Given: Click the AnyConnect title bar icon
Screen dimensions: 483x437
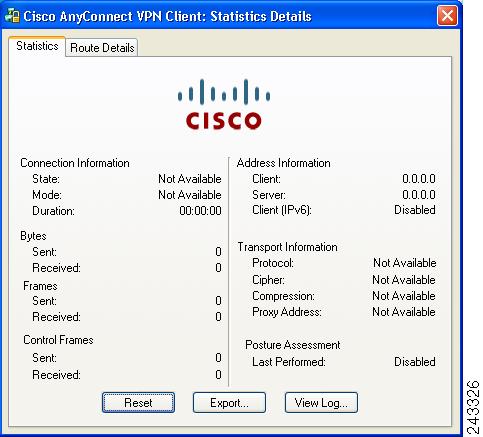Looking at the screenshot, I should click(x=13, y=16).
